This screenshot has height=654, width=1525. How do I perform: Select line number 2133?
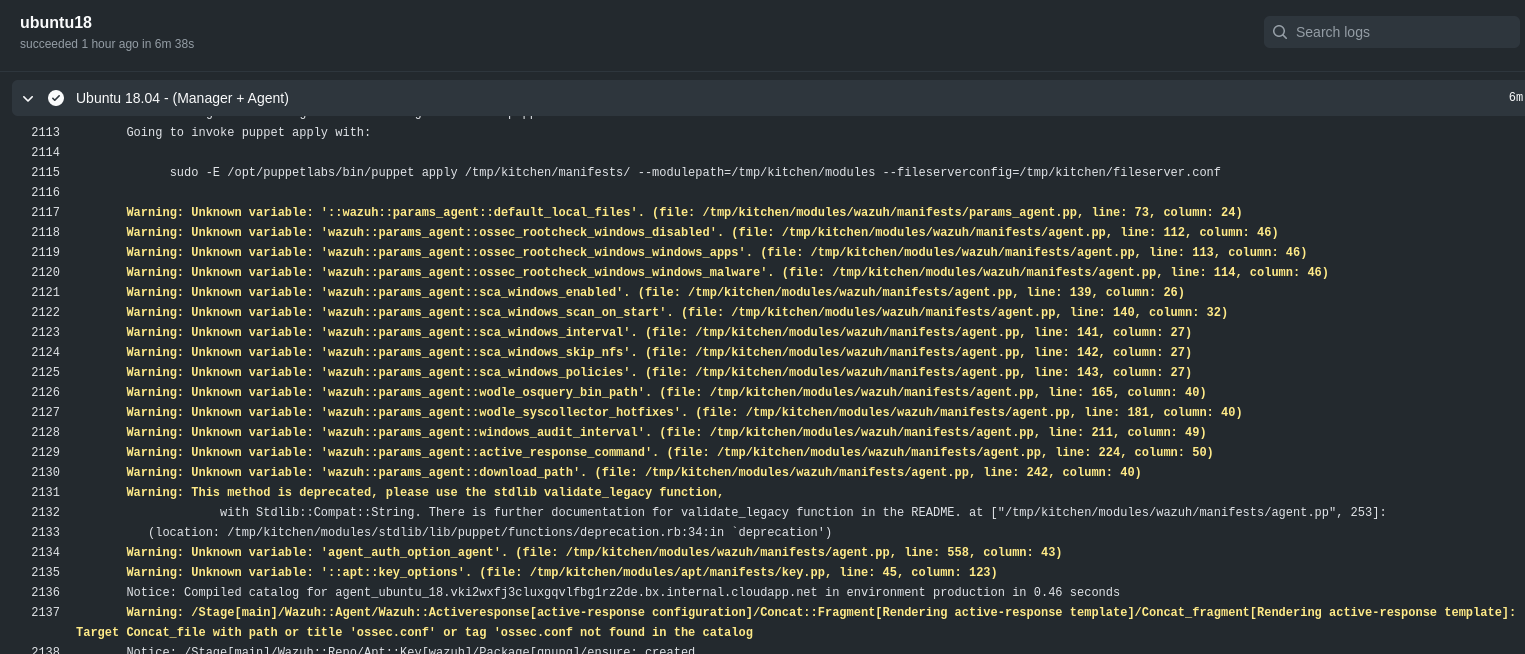(x=45, y=533)
